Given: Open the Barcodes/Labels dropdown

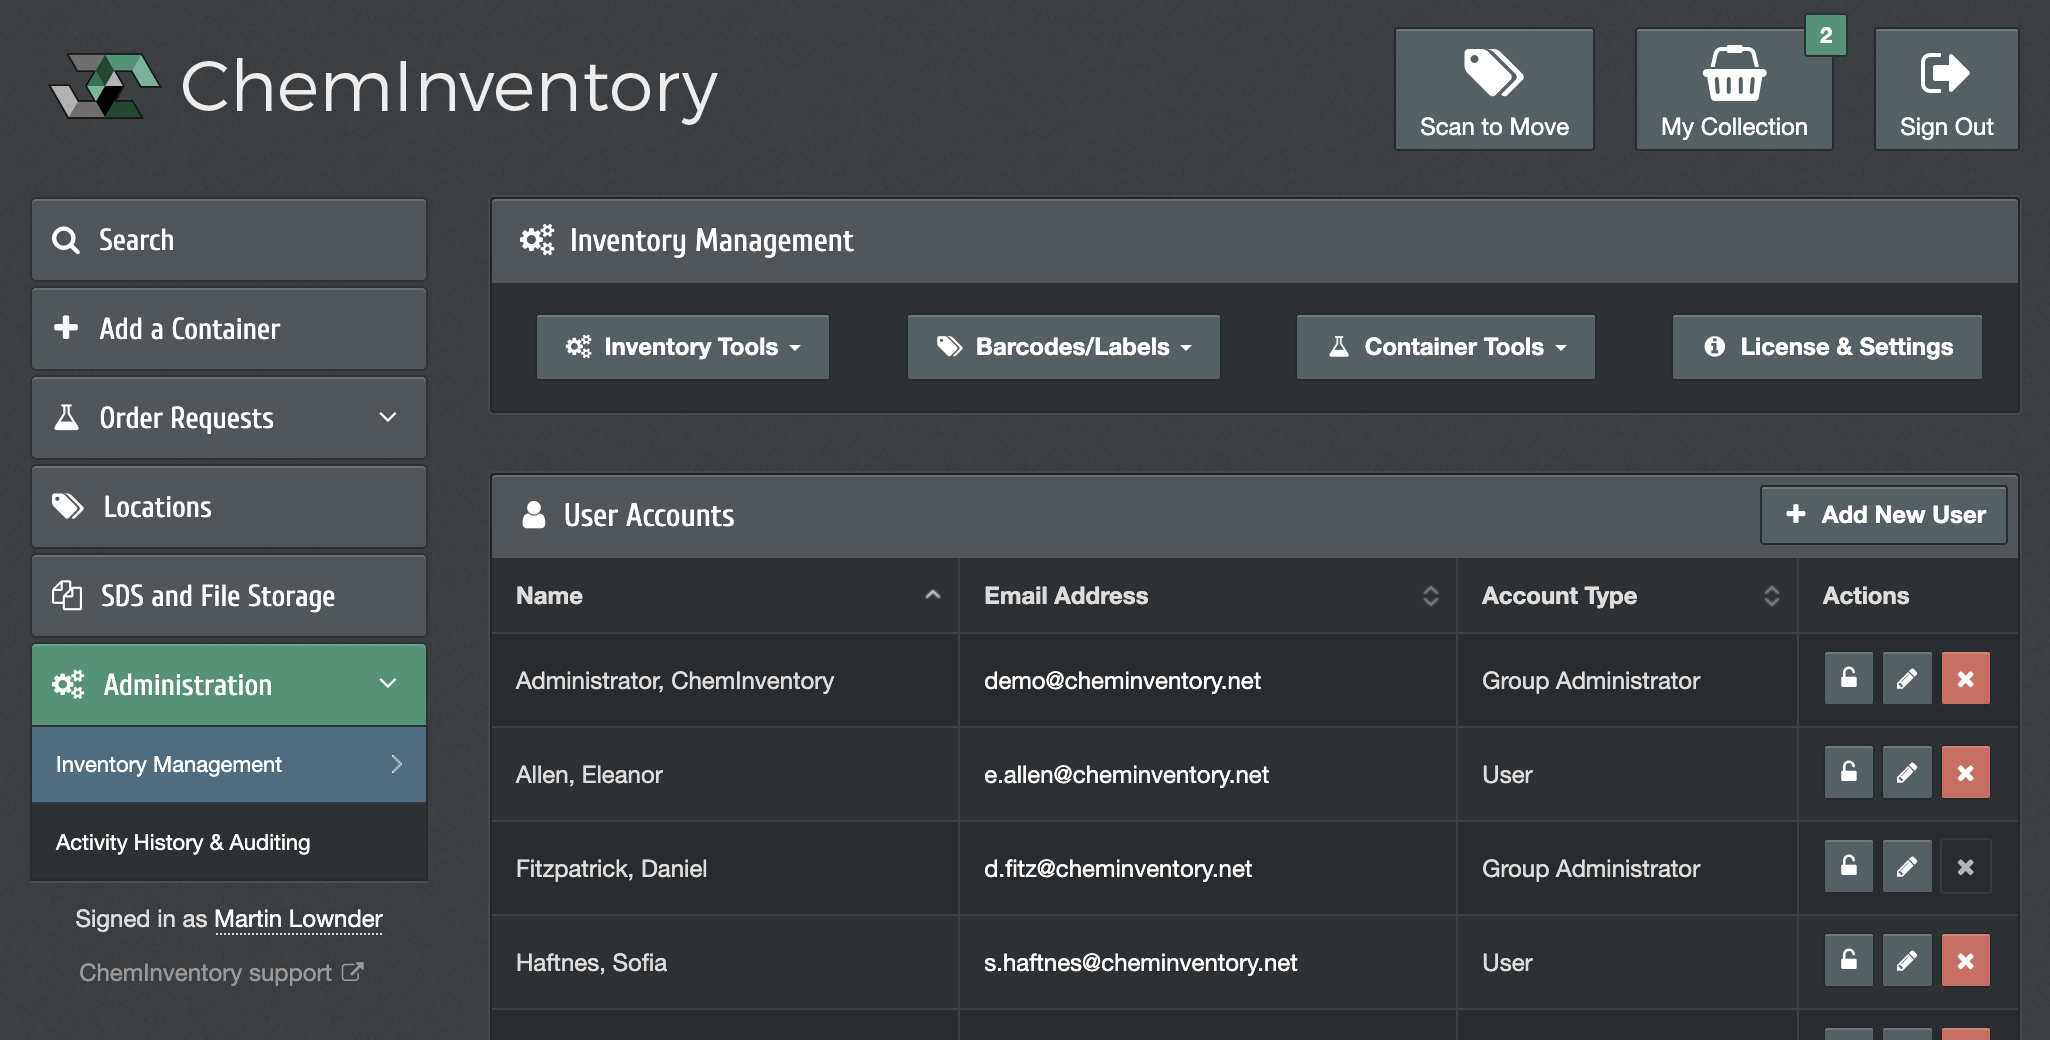Looking at the screenshot, I should pos(1064,347).
